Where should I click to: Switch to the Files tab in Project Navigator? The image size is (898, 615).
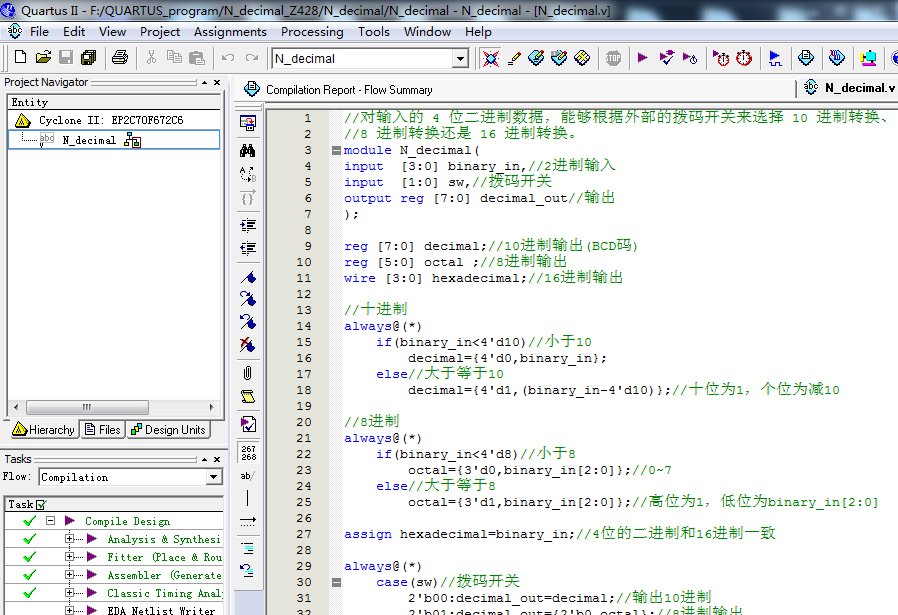[102, 430]
